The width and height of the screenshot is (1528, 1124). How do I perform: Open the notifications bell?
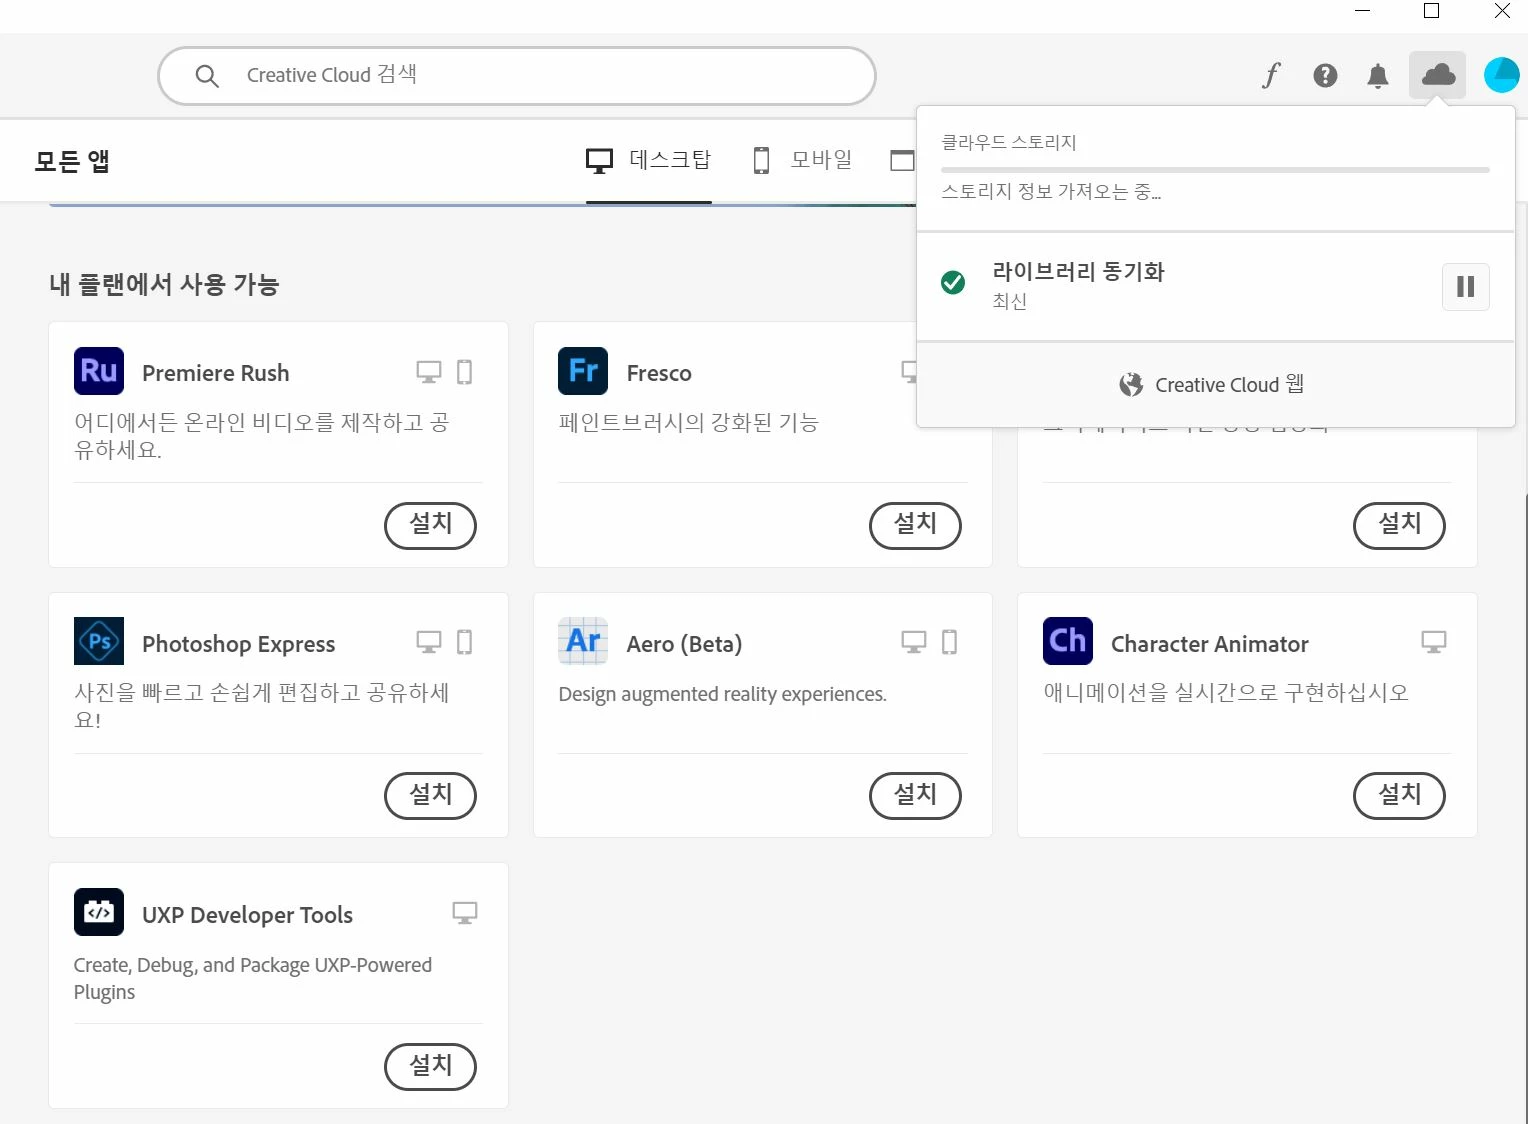tap(1378, 75)
